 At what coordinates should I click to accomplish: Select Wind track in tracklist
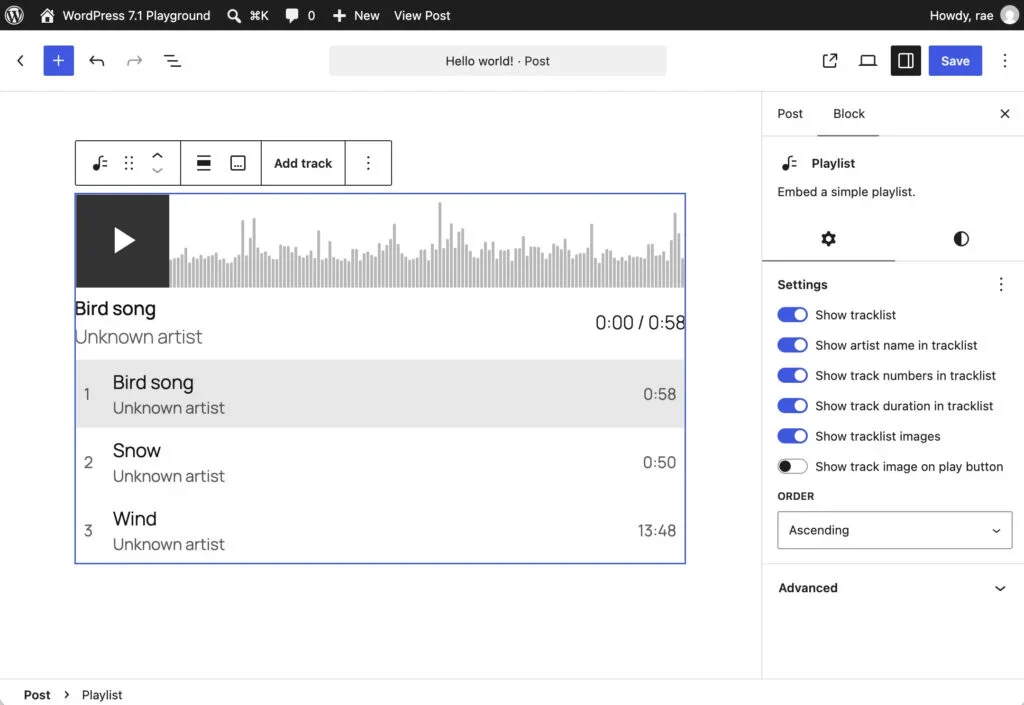tap(380, 530)
